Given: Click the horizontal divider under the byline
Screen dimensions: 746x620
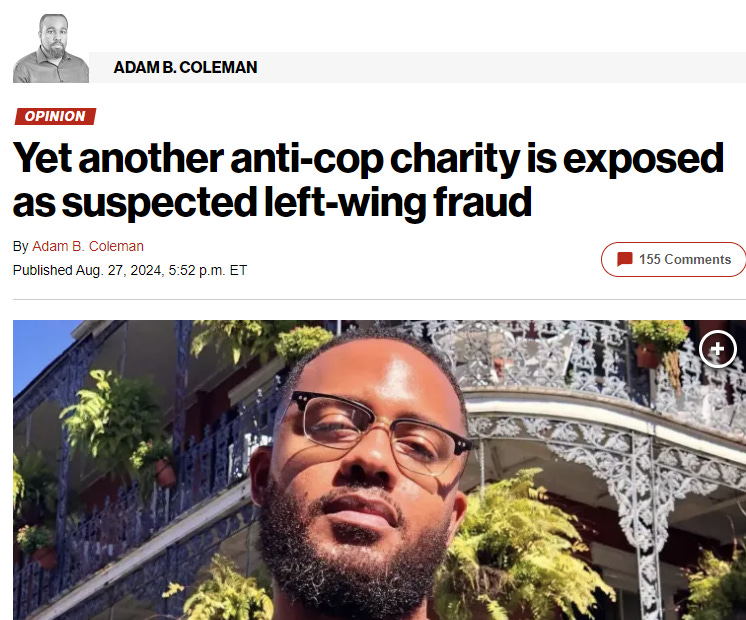Looking at the screenshot, I should coord(379,299).
